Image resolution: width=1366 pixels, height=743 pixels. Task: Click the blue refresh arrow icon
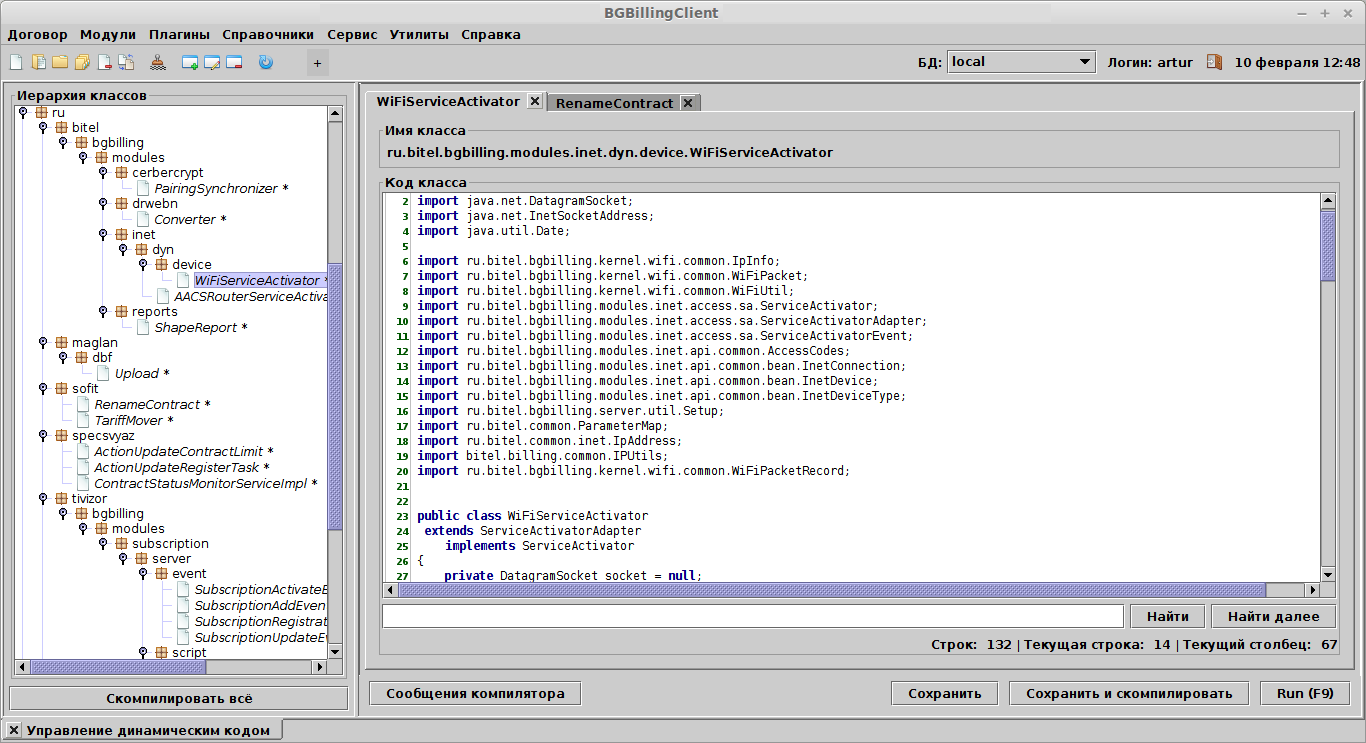point(266,62)
